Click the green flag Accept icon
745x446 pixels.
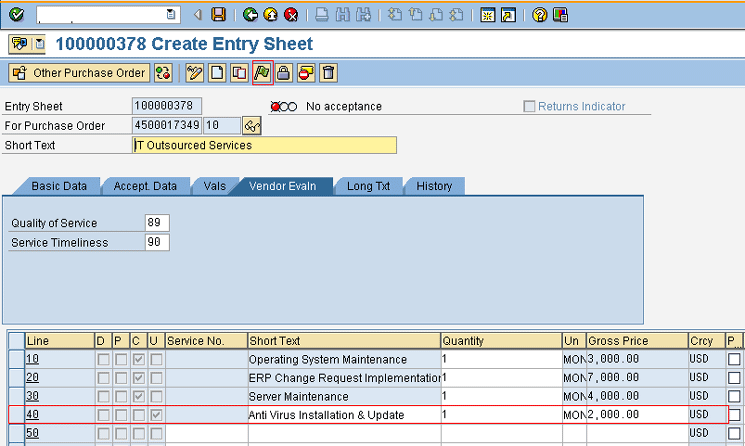point(262,73)
